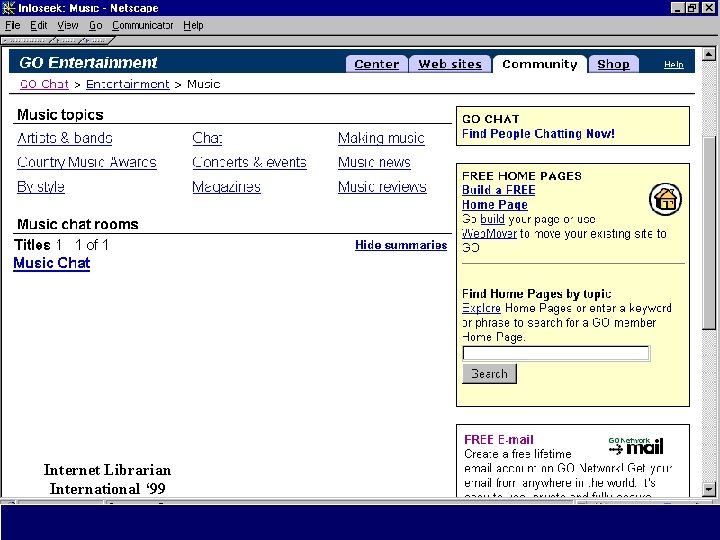Screen dimensions: 720x540
Task: Go to Entertainment breadcrumb link
Action: click(128, 84)
